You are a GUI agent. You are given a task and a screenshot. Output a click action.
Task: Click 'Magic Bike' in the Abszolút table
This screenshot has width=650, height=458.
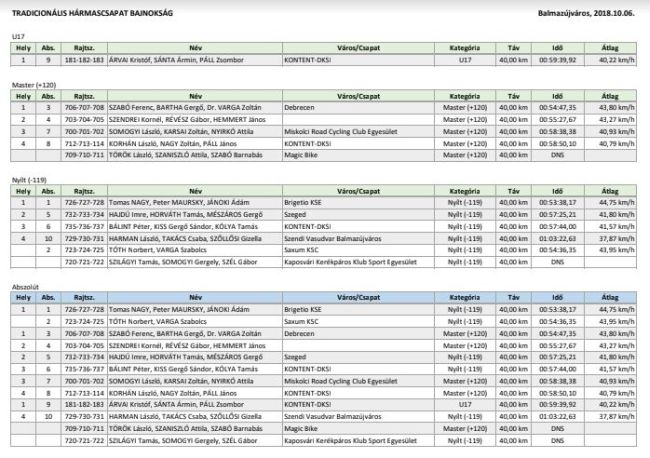[301, 429]
